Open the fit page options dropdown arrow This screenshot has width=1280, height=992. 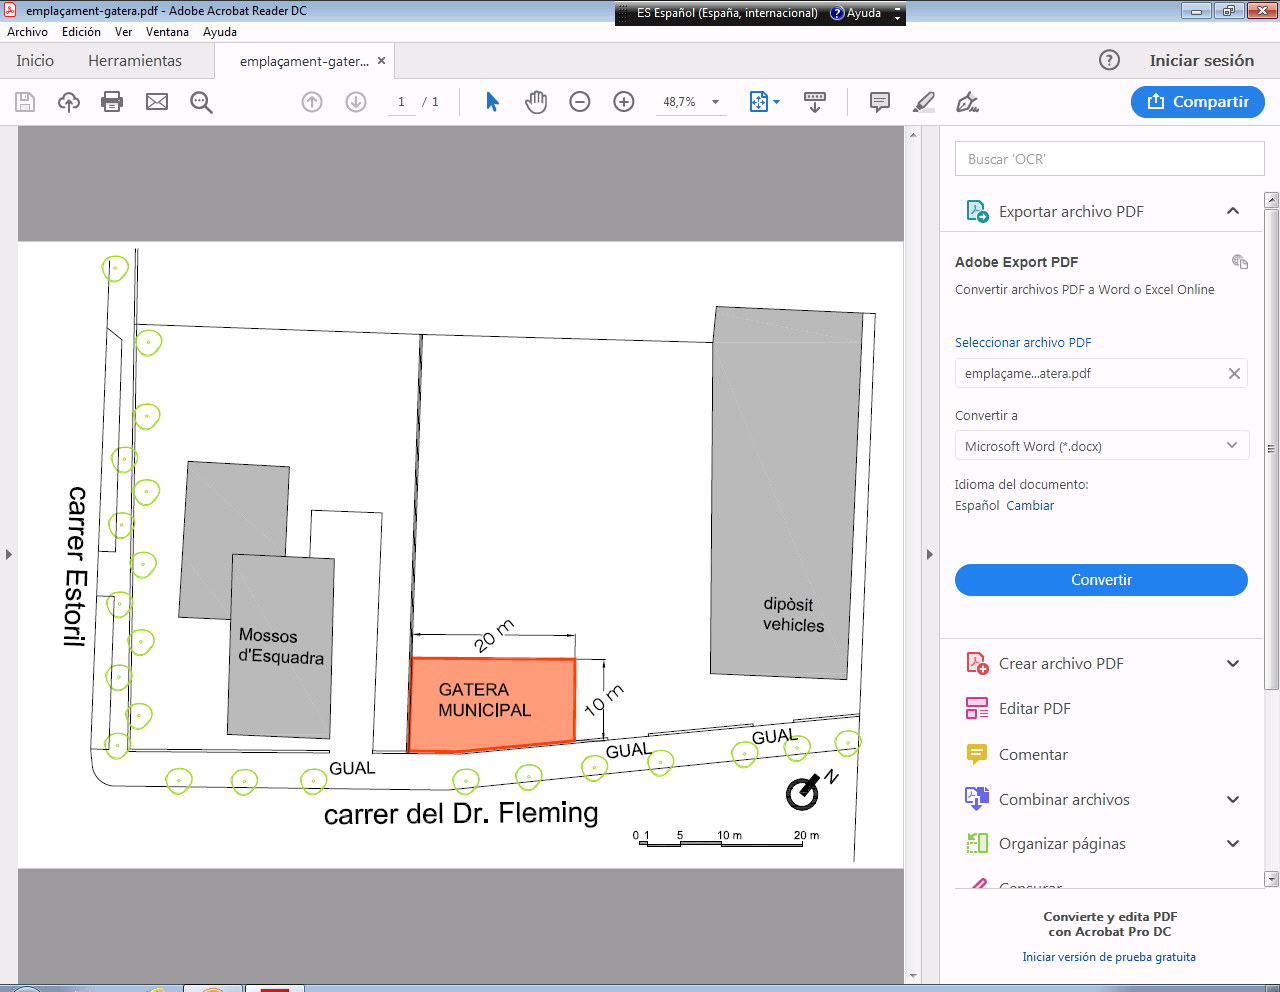(x=776, y=102)
